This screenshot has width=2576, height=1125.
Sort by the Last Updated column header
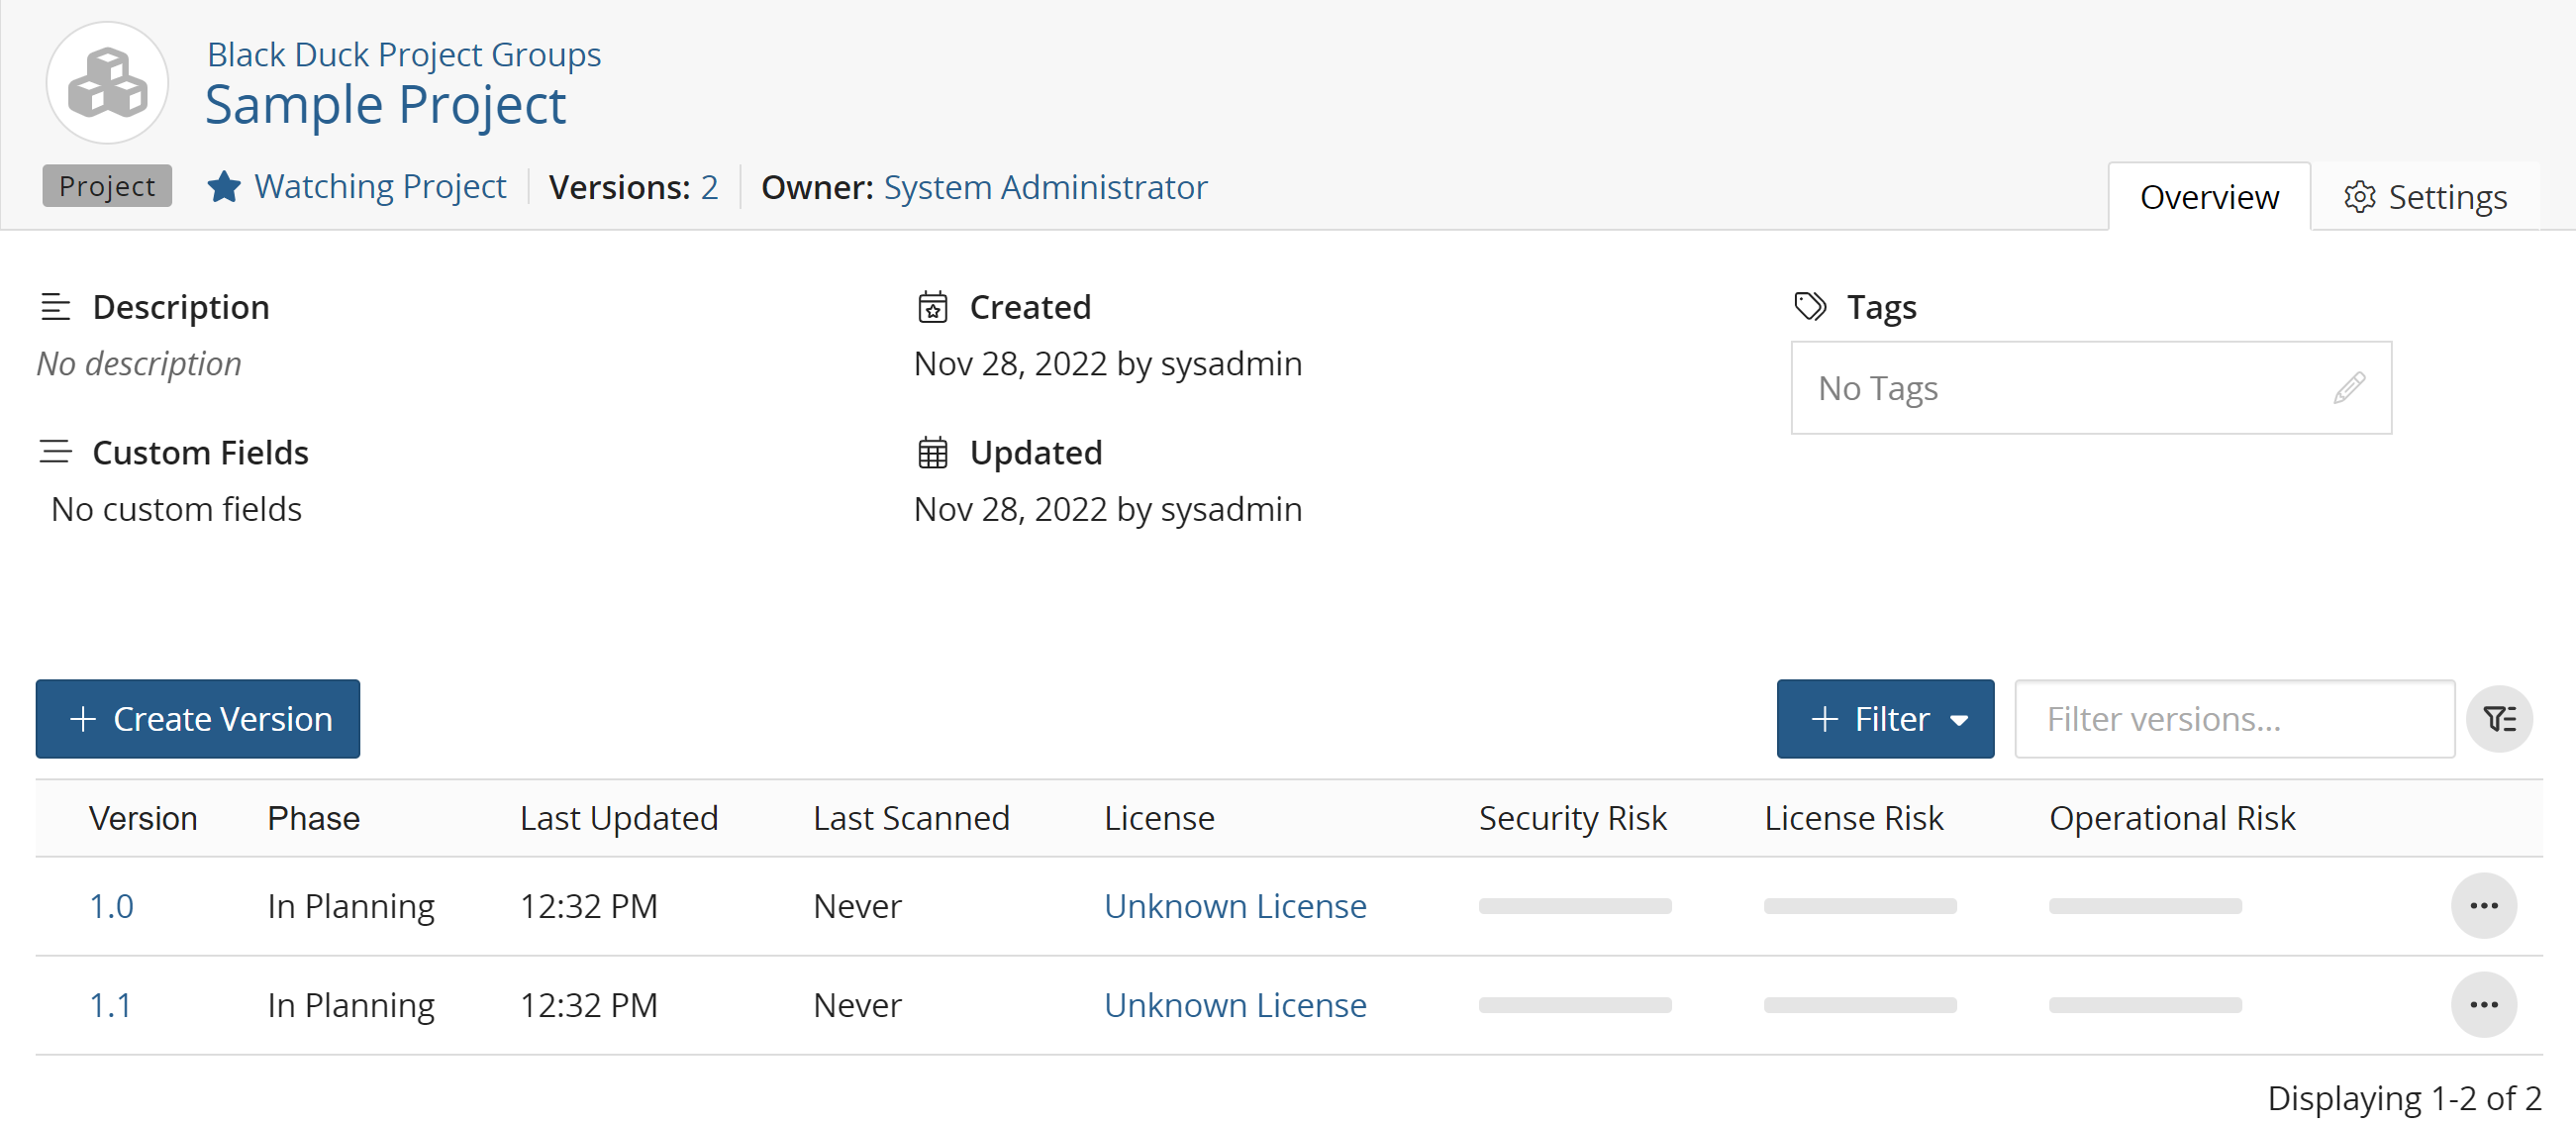click(618, 818)
